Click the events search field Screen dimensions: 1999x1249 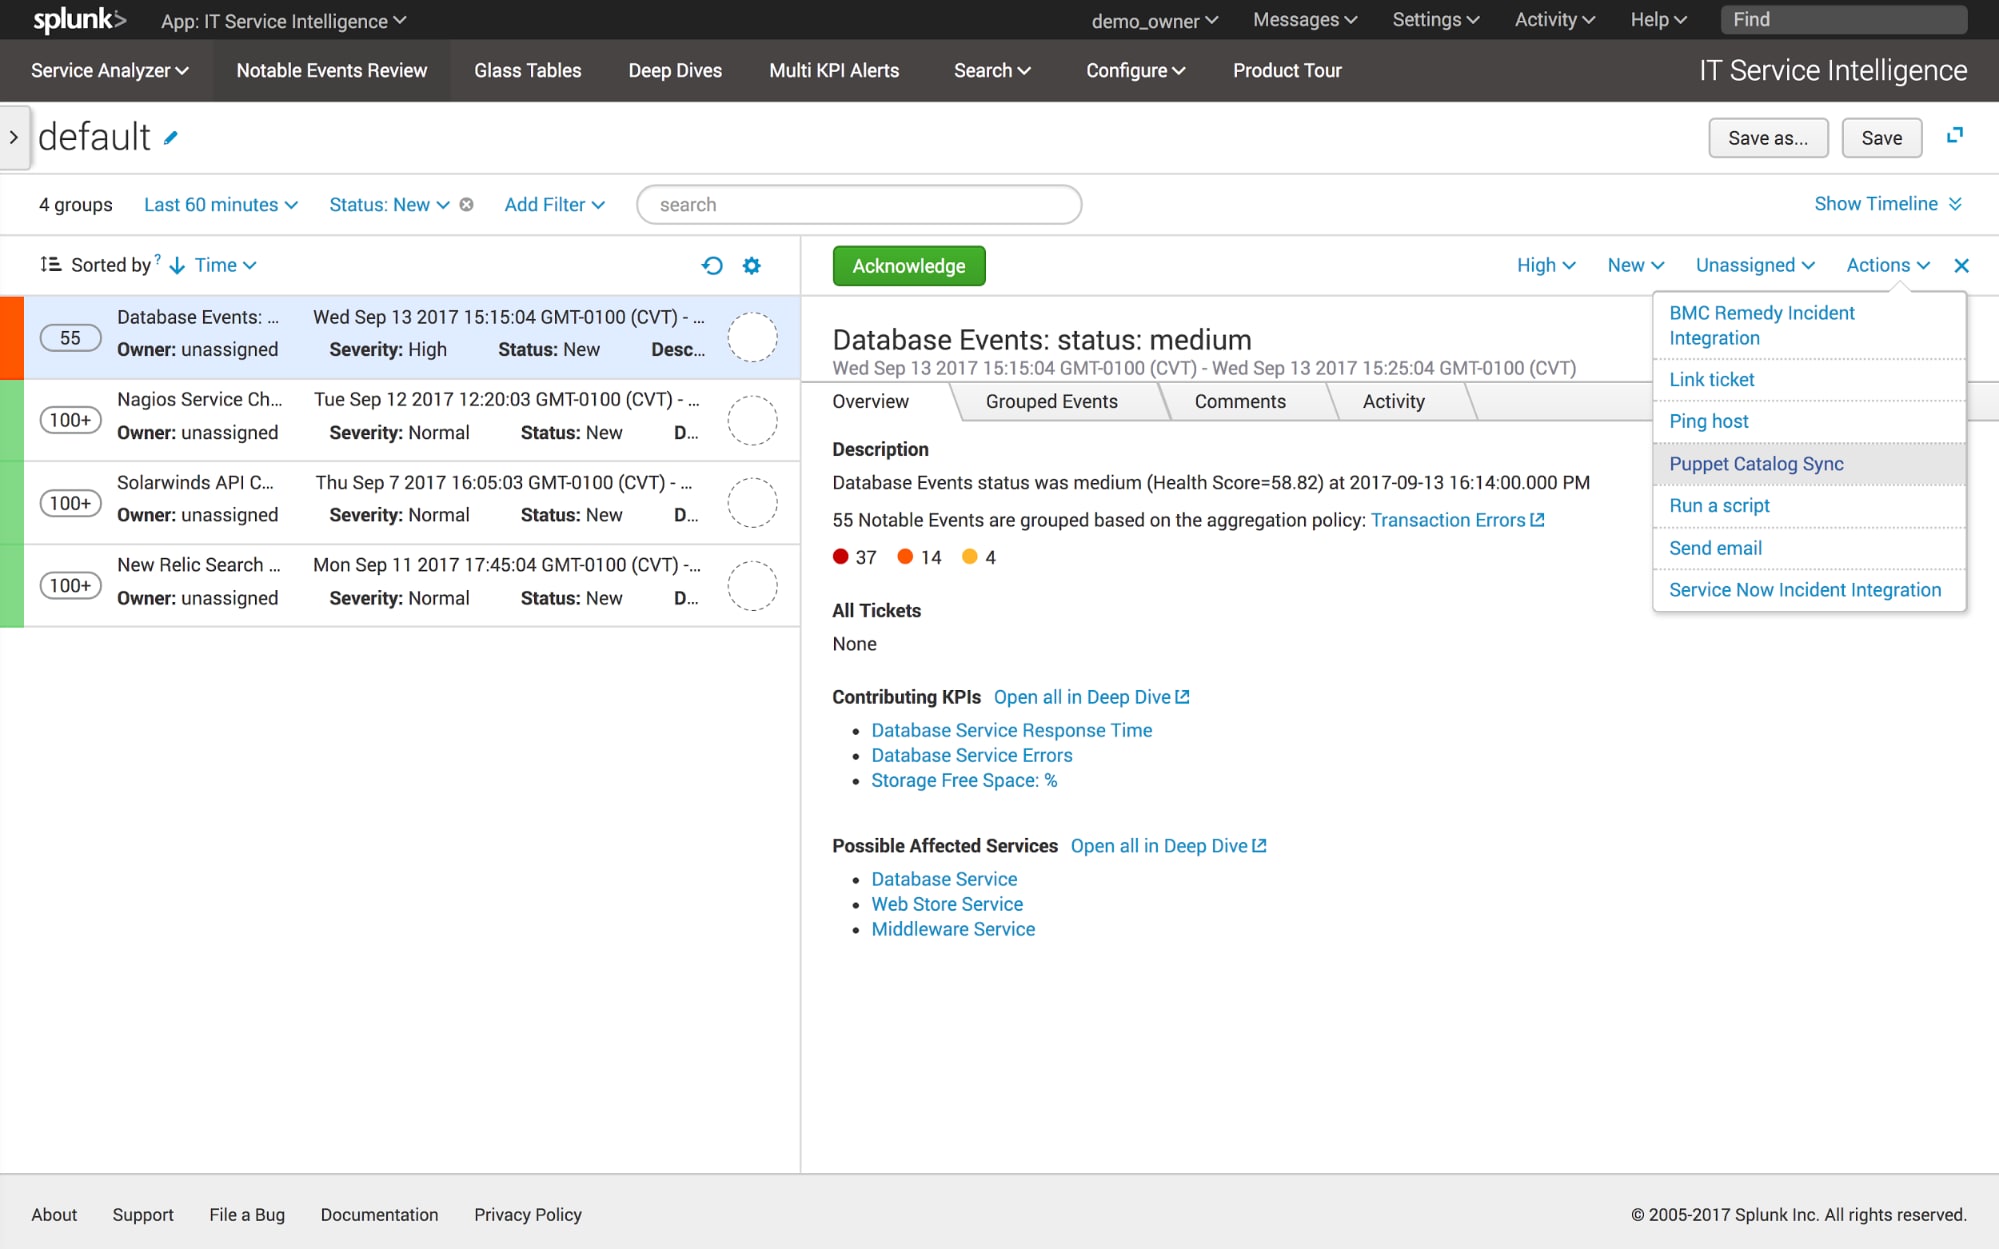859,204
